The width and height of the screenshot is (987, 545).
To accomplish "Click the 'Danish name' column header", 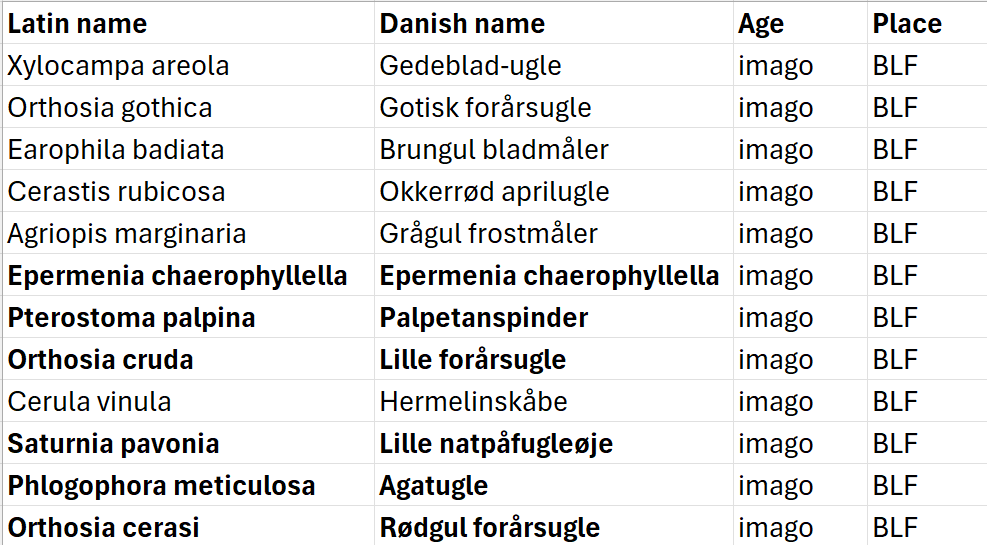I will pyautogui.click(x=462, y=24).
